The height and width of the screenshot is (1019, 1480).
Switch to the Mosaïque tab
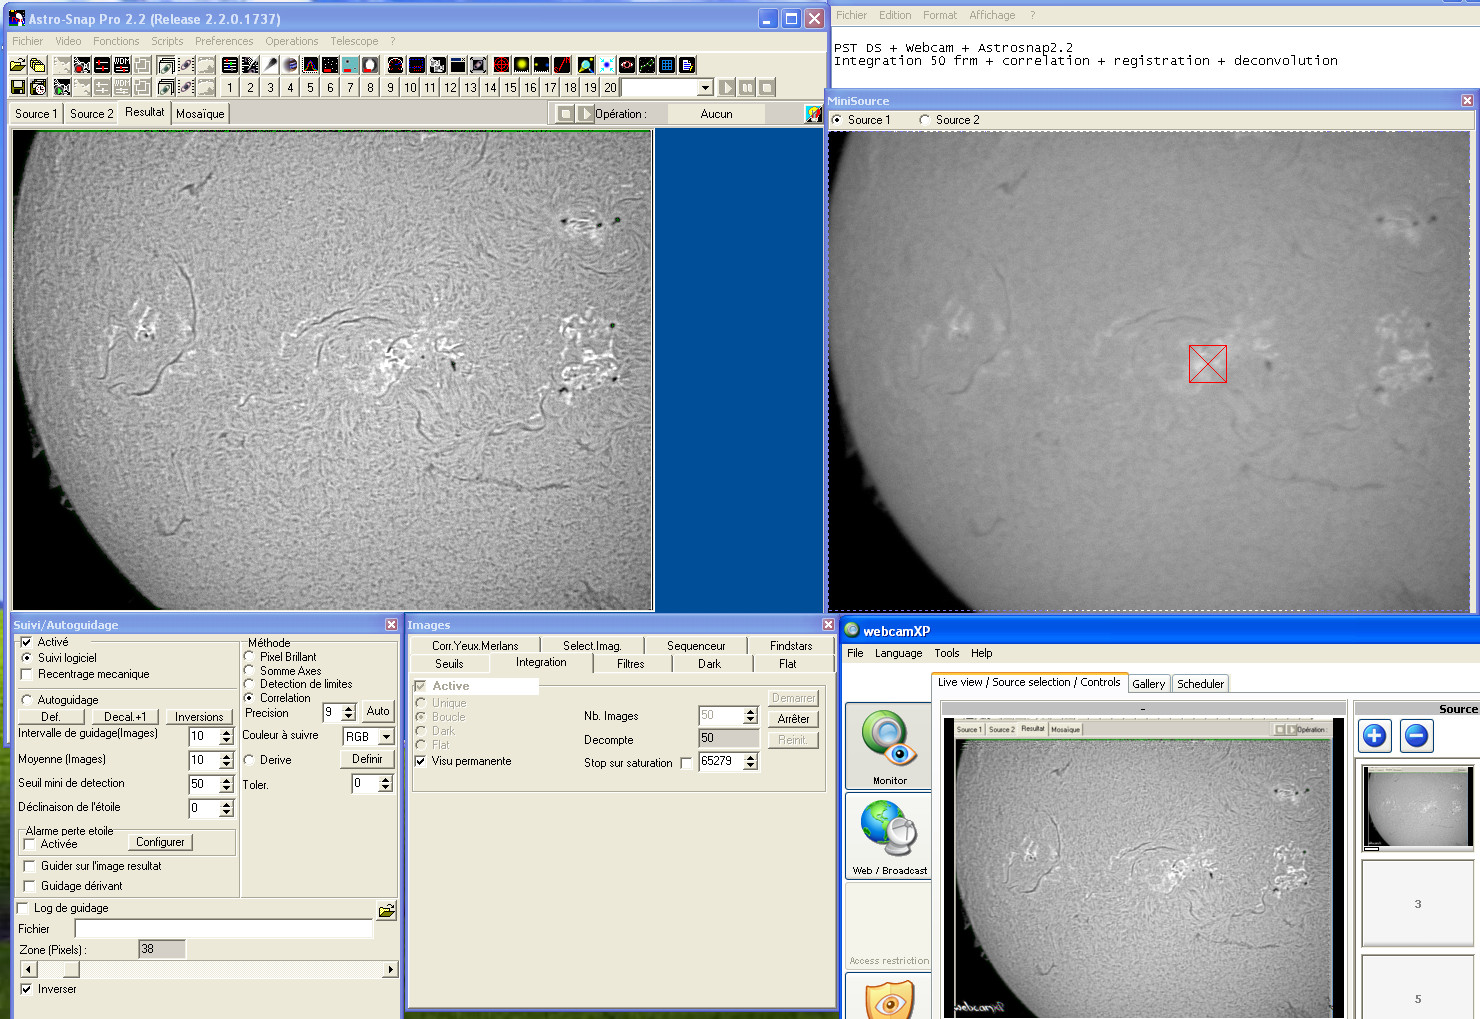pos(200,114)
